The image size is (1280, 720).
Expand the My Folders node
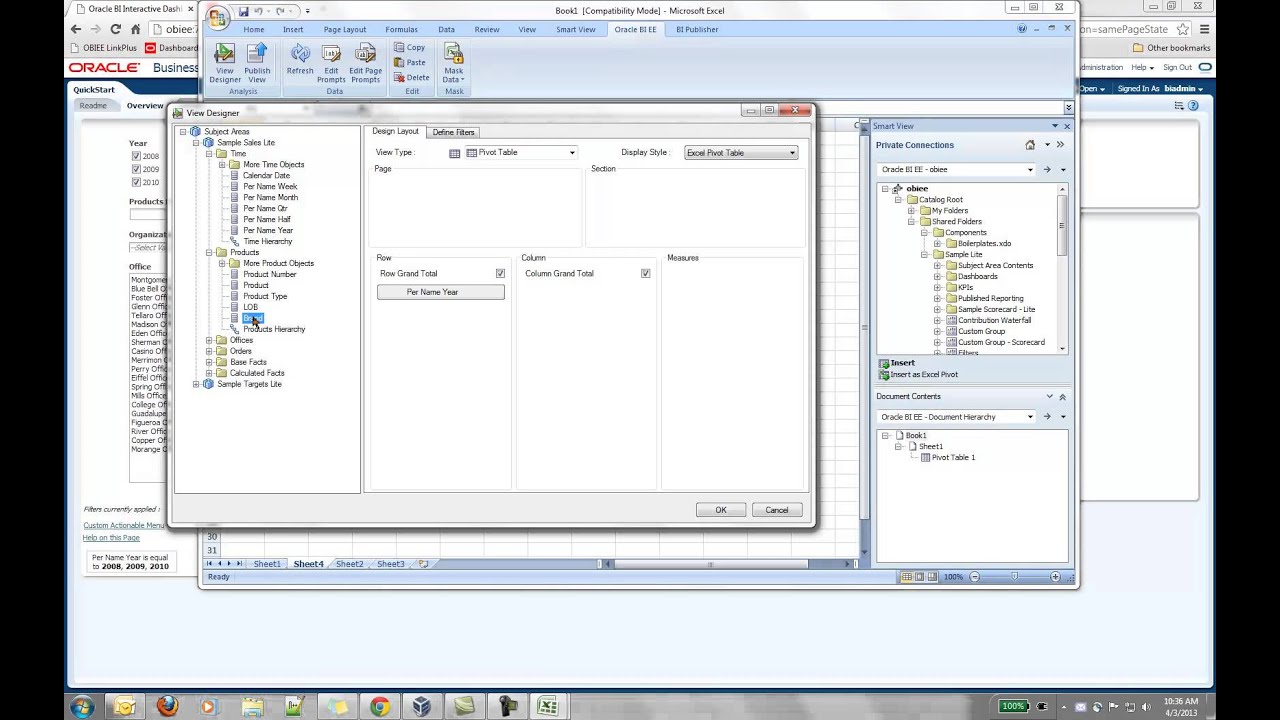pyautogui.click(x=911, y=211)
